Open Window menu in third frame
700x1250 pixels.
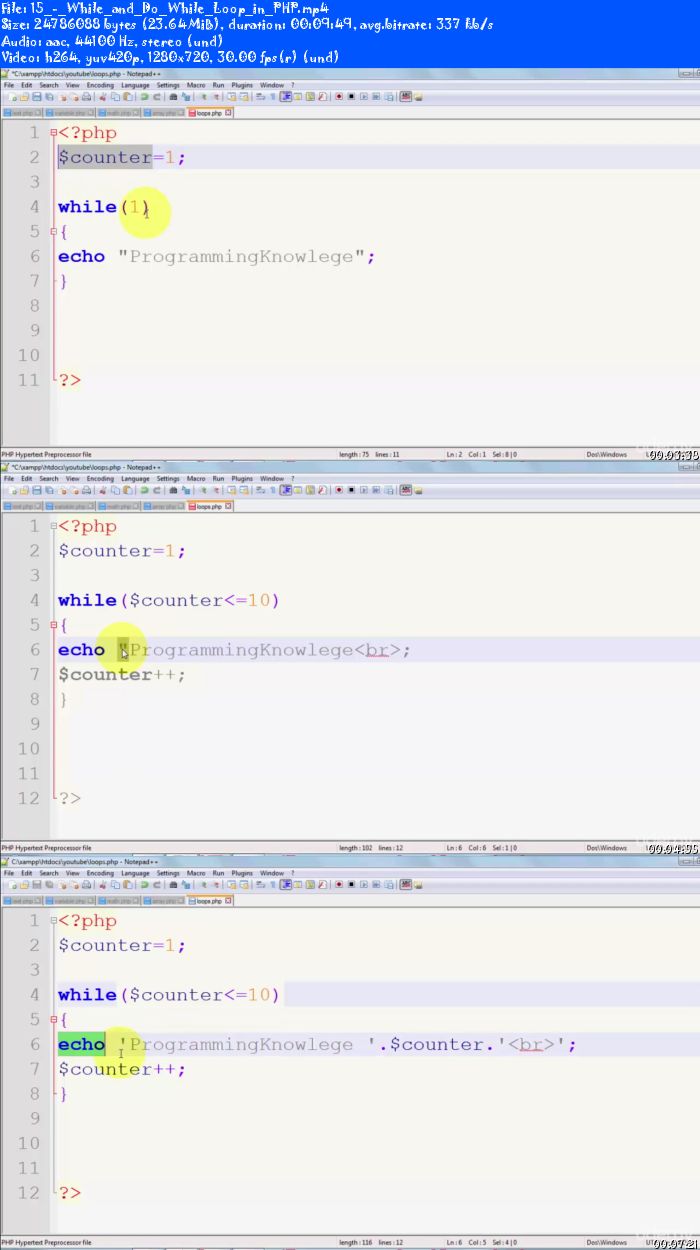272,873
